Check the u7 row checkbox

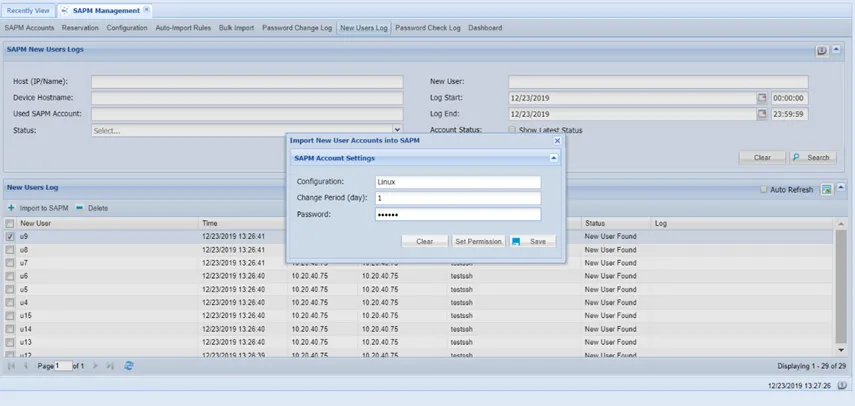point(10,263)
